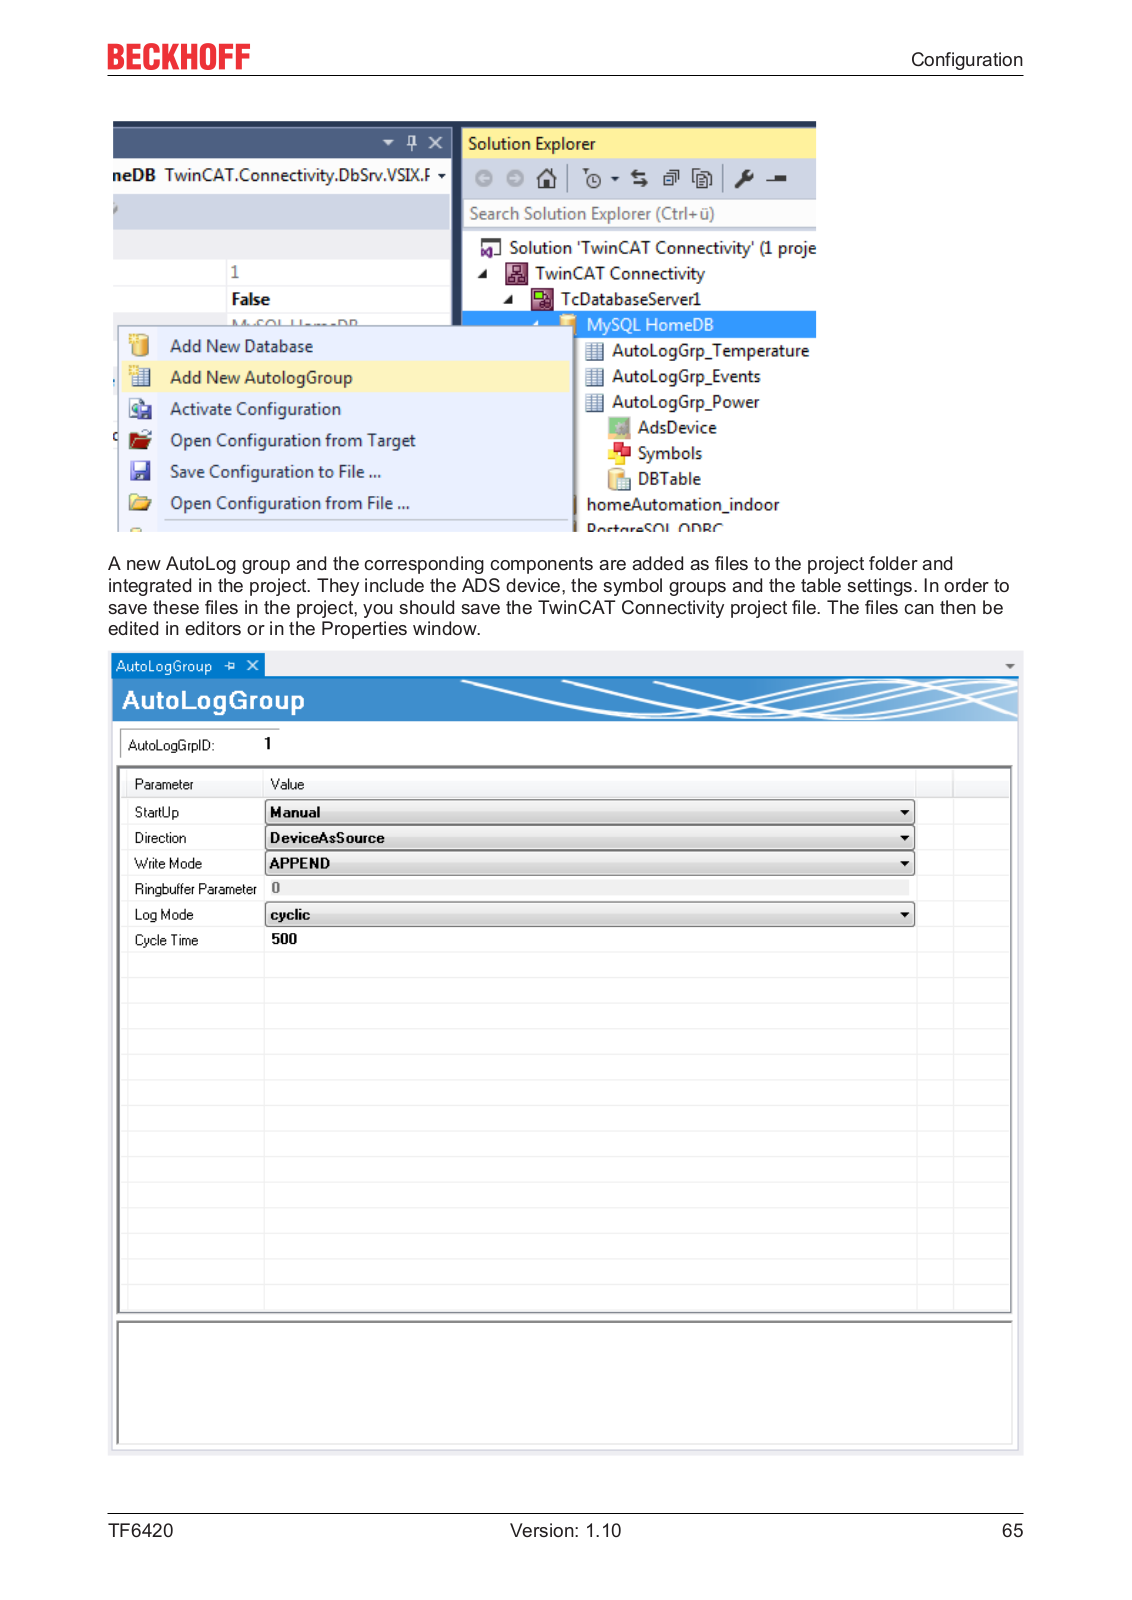
Task: Click the pending changes filter clock icon
Action: coord(592,179)
